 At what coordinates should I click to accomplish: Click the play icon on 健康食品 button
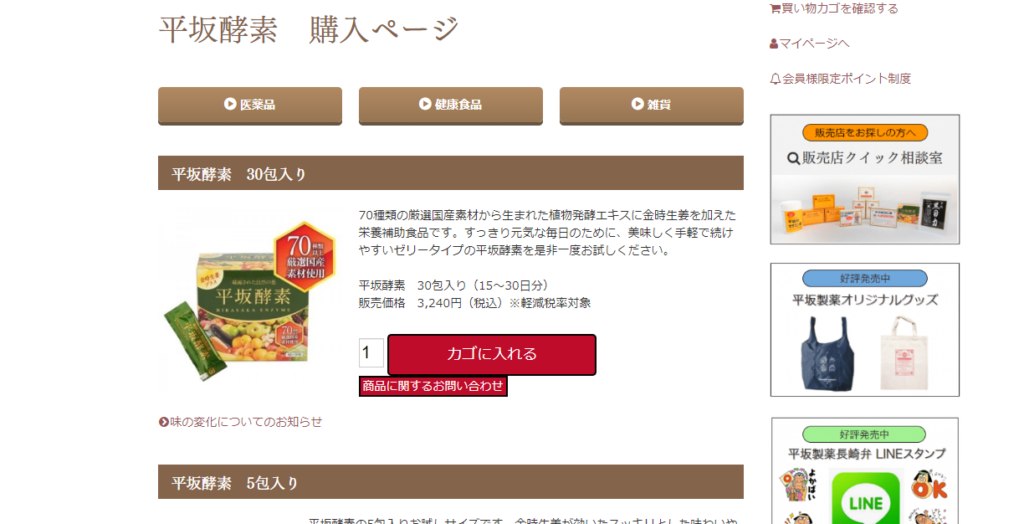[x=425, y=104]
